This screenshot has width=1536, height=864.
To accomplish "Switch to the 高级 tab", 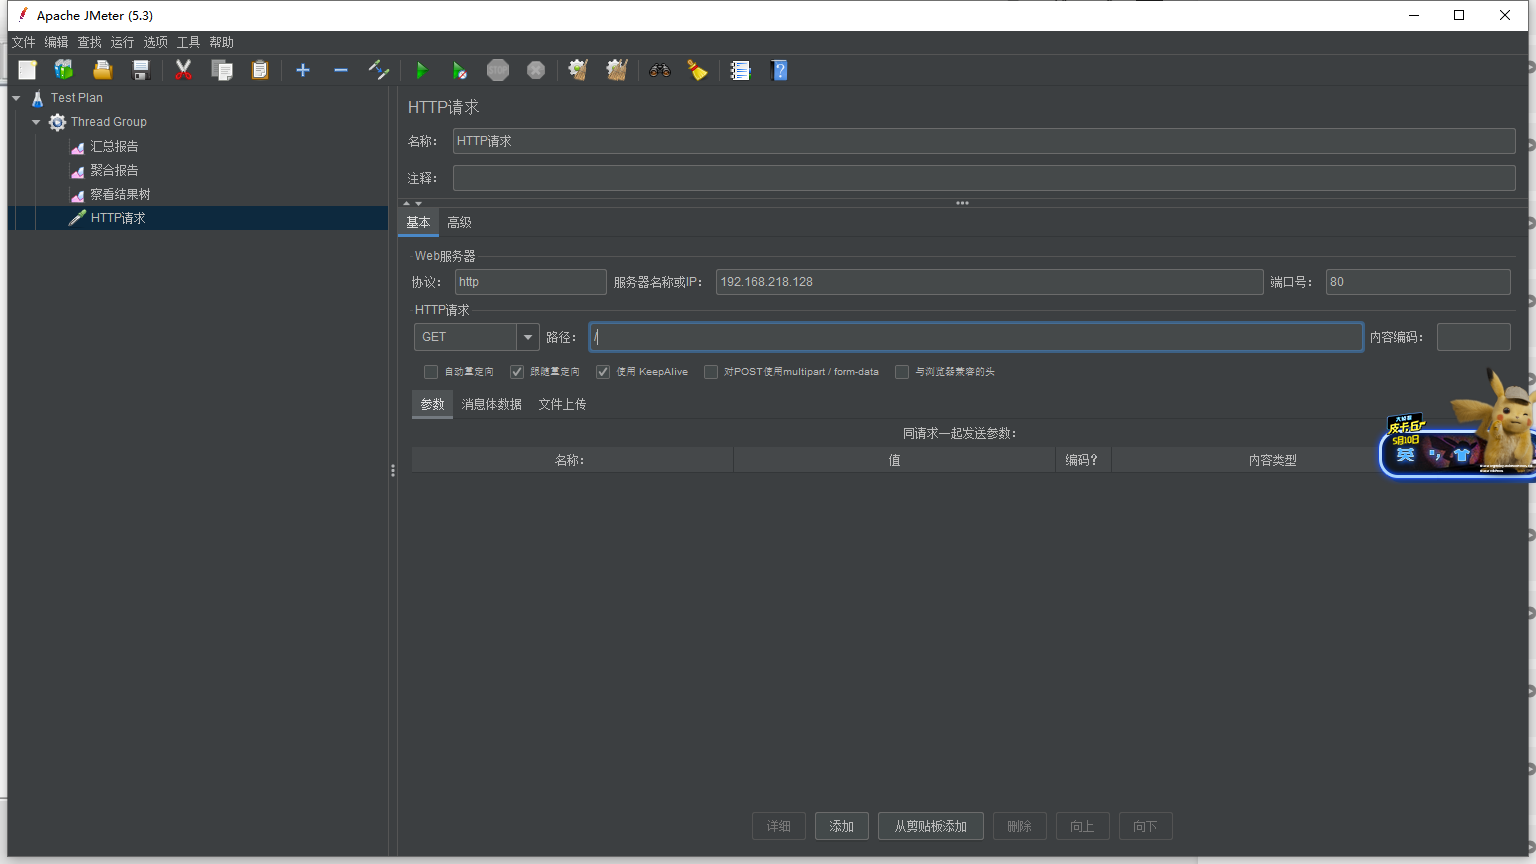I will [459, 222].
